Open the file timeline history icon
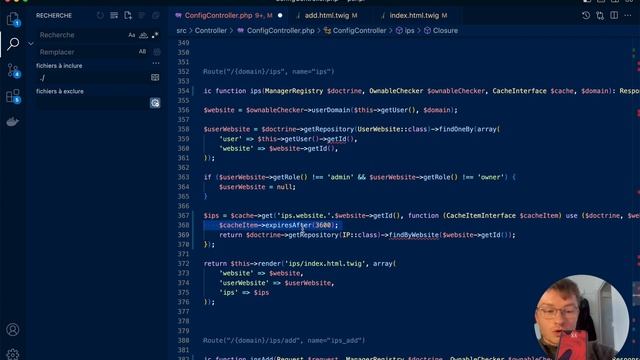 [586, 16]
